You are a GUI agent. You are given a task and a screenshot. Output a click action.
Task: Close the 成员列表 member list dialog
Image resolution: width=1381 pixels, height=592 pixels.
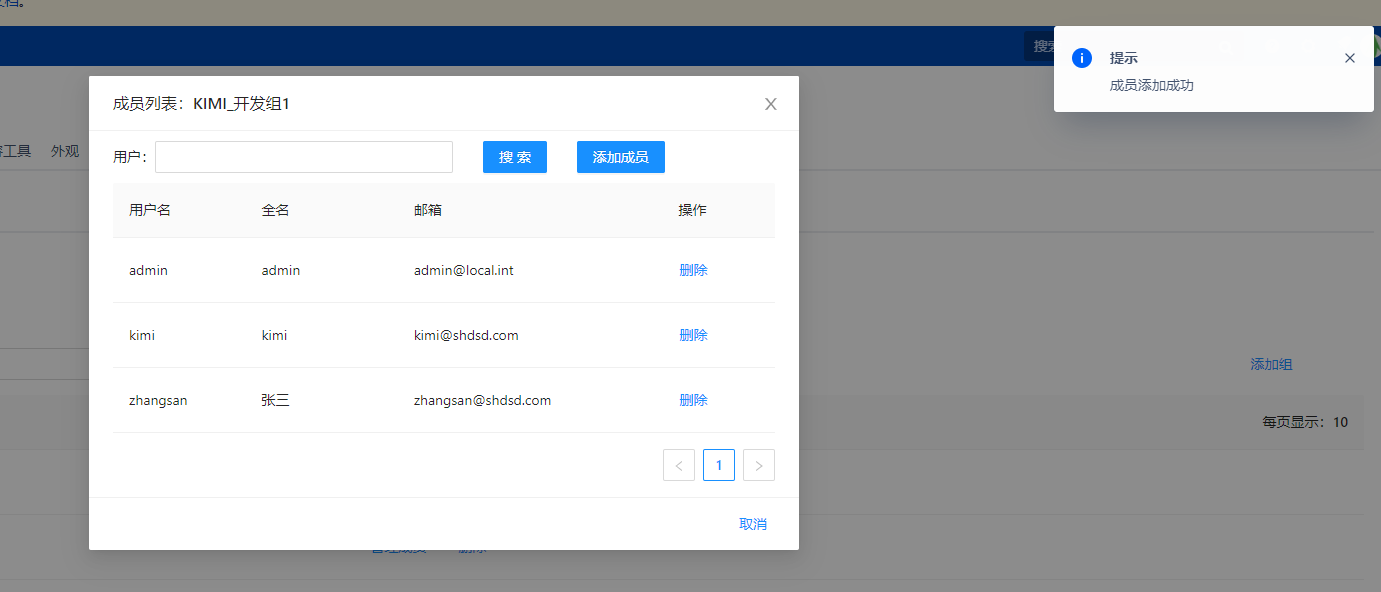(x=770, y=104)
